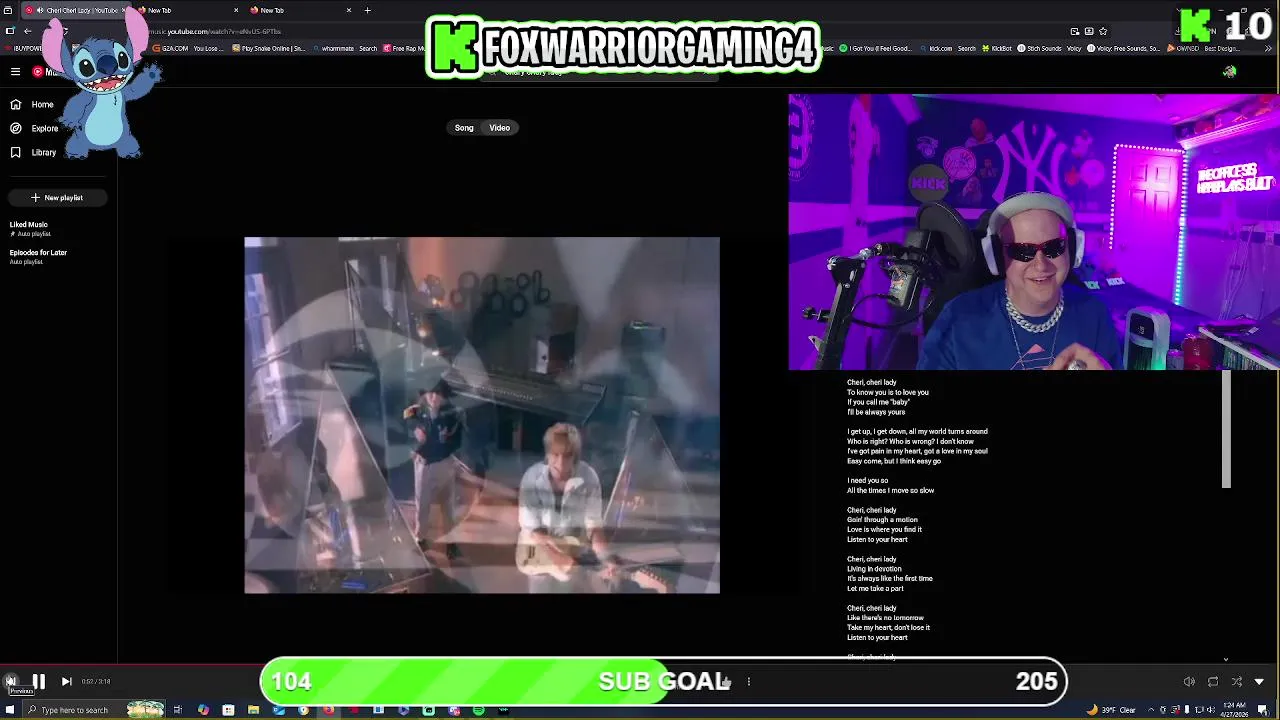This screenshot has height=720, width=1280.
Task: Like the current song with thumbs up
Action: click(725, 682)
